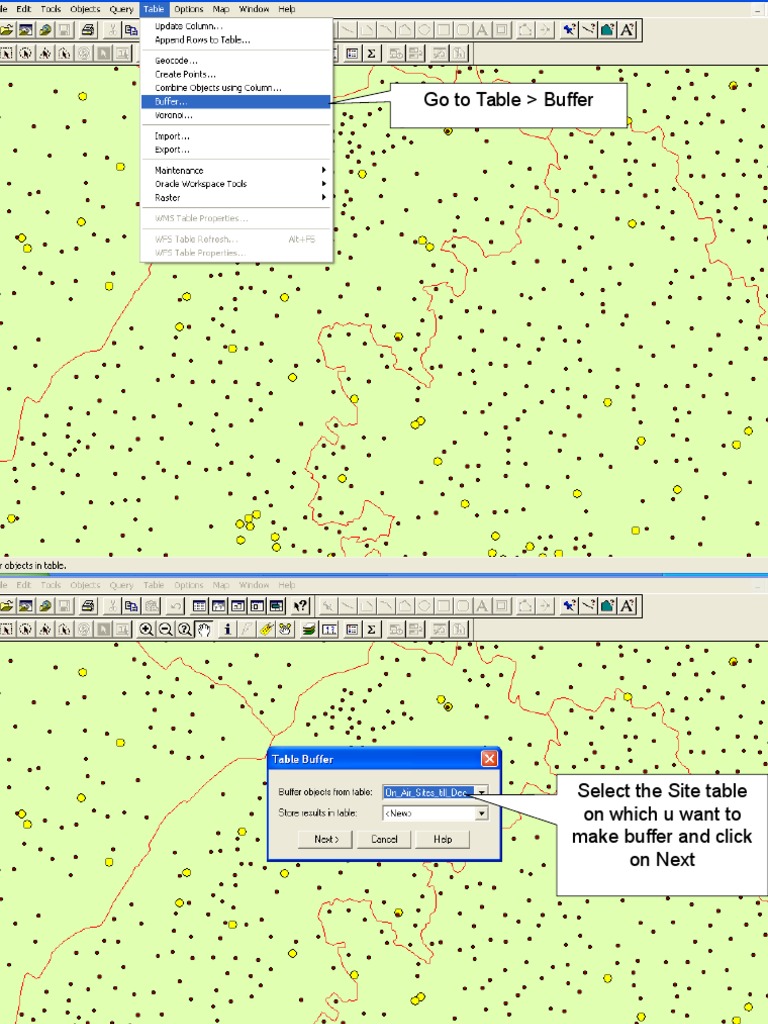Click Print icon in lower toolbar
The image size is (768, 1024).
(88, 606)
